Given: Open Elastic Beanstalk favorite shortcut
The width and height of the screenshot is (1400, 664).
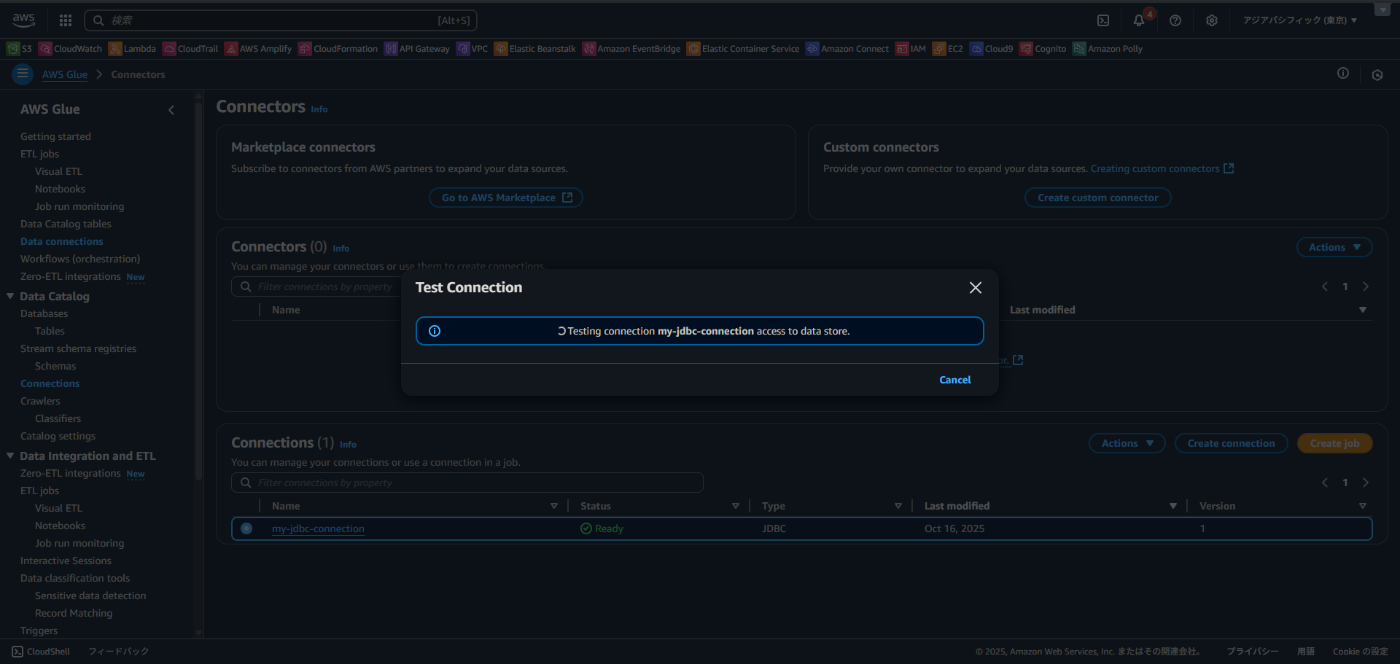Looking at the screenshot, I should pos(536,48).
